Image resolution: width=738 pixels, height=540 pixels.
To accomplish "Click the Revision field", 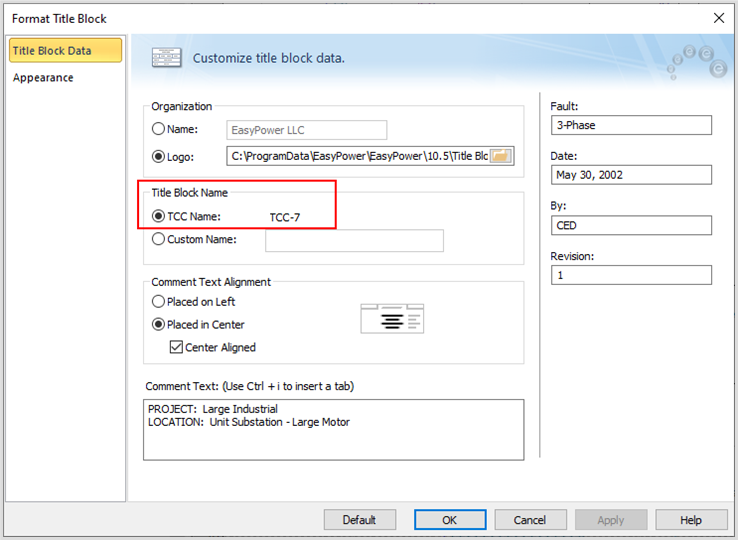I will point(631,275).
